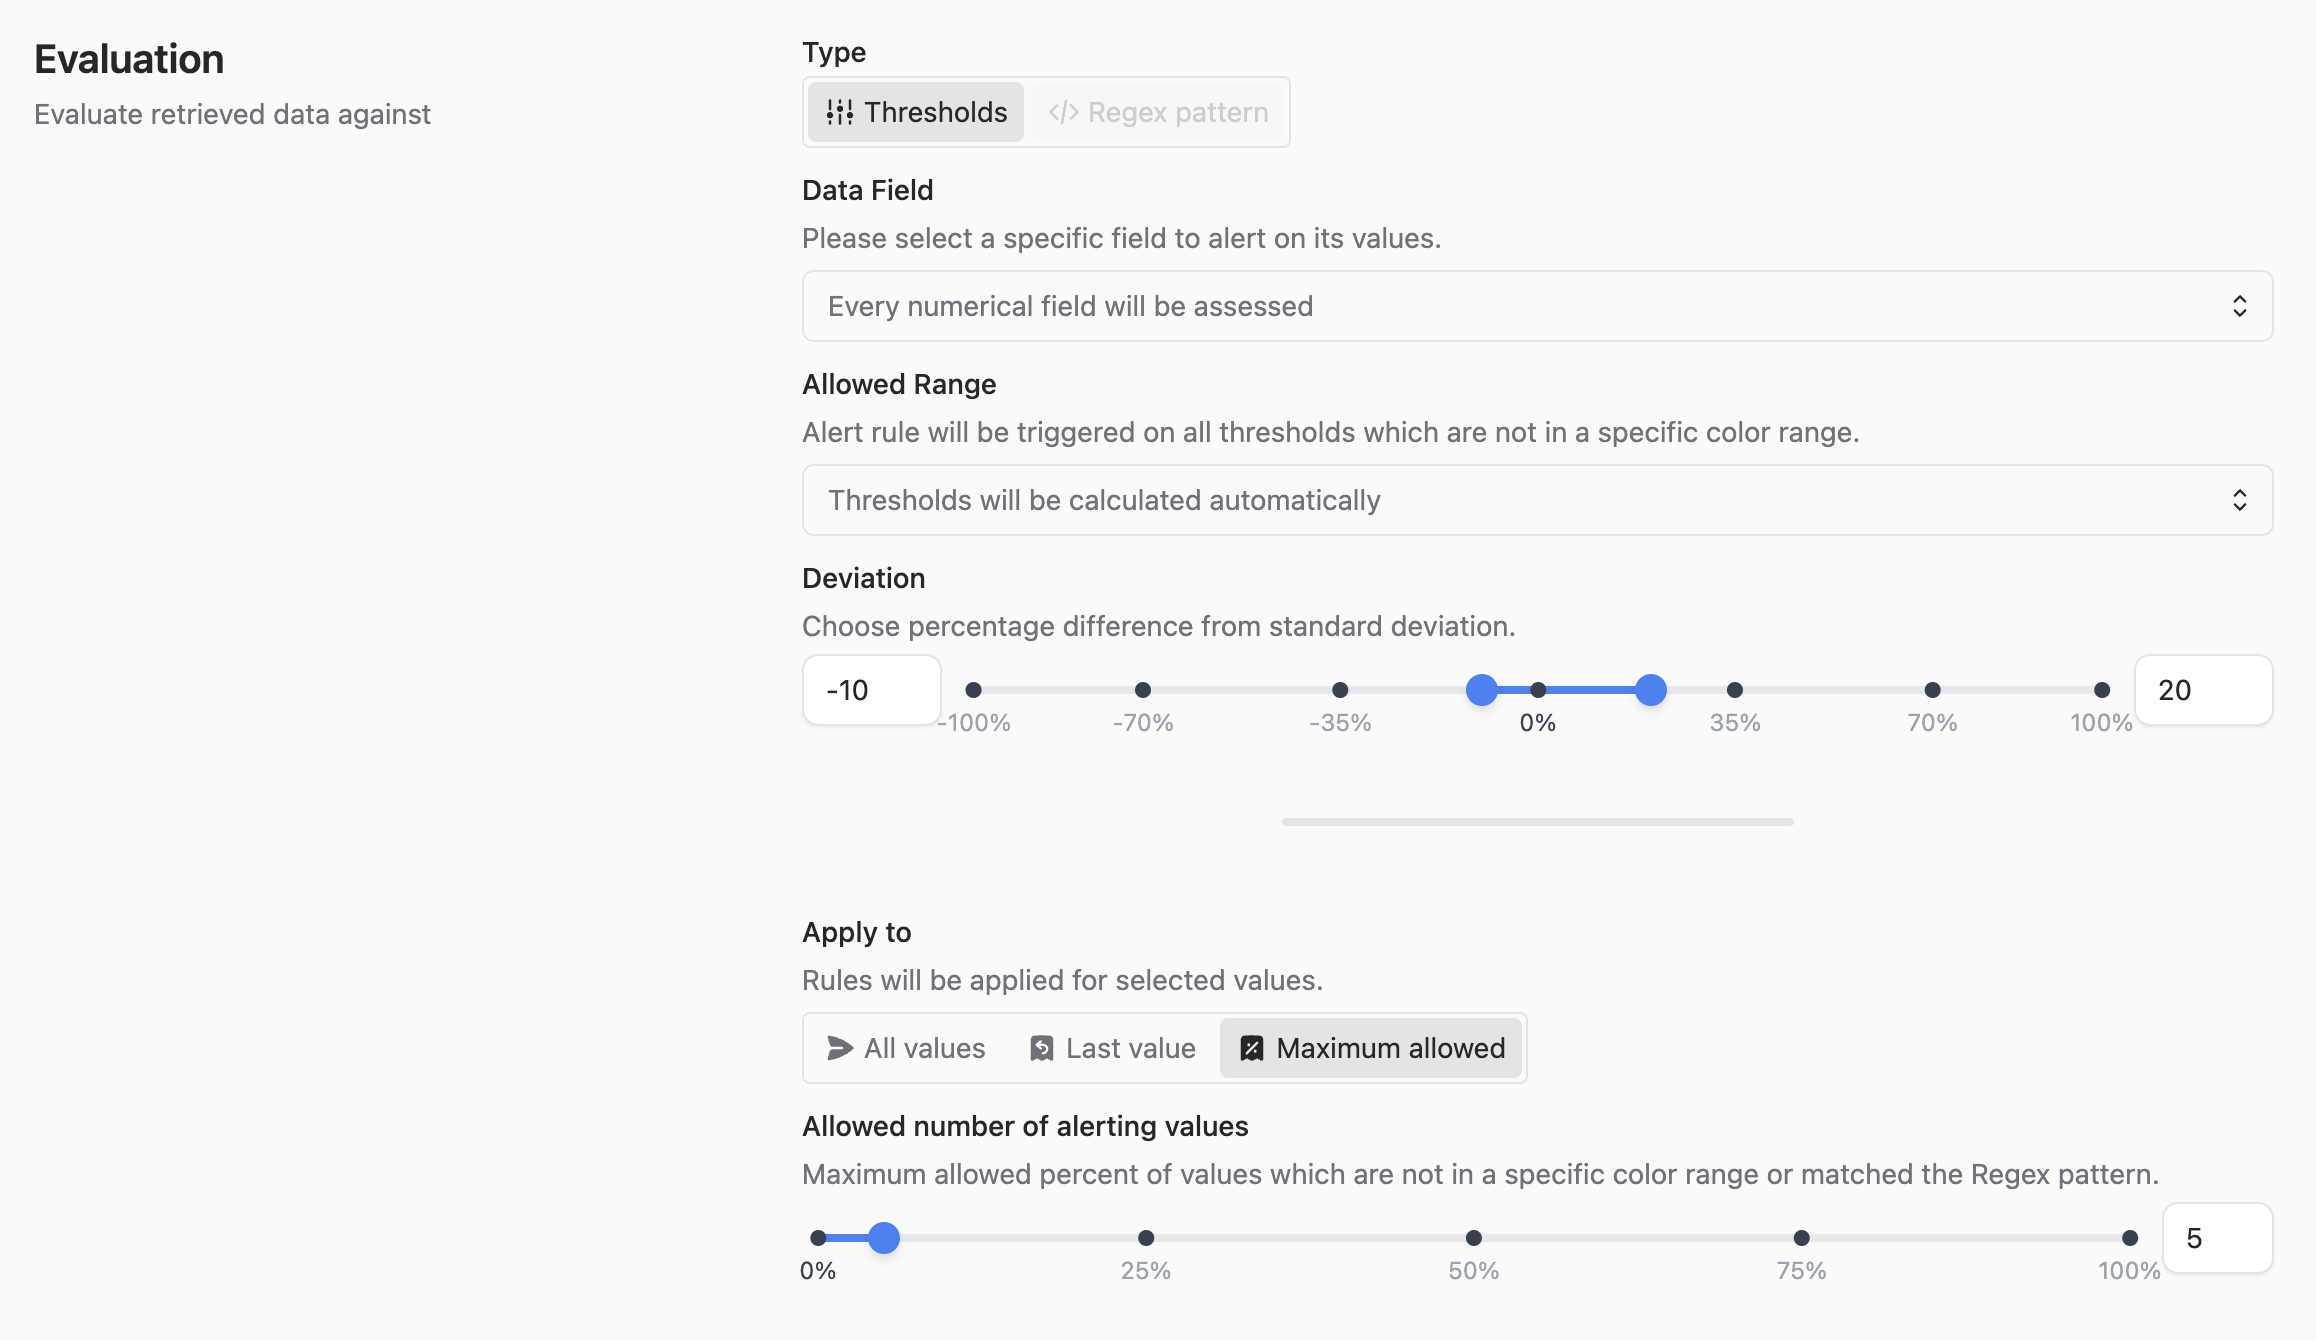
Task: Click the left deviation slider handle
Action: click(1482, 690)
